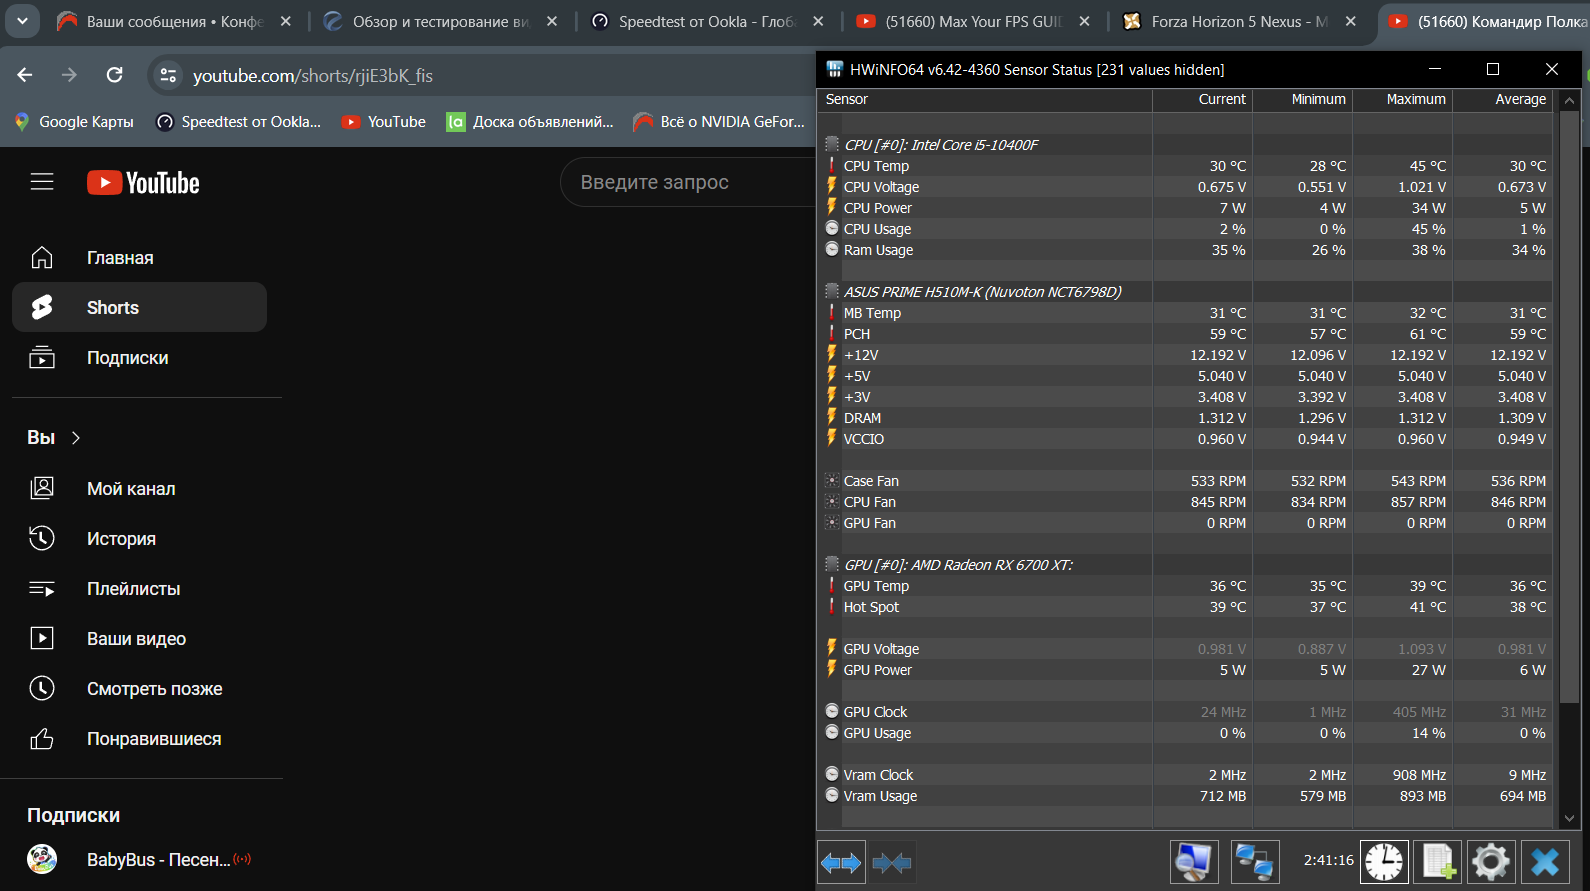This screenshot has height=891, width=1590.
Task: Open the Главная home icon in sidebar
Action: click(42, 258)
